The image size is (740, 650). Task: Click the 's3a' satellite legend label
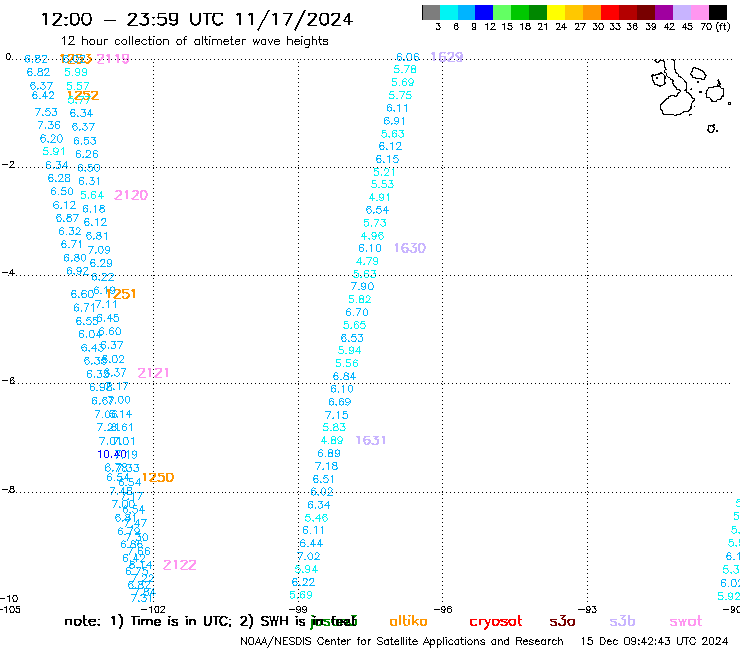(562, 622)
